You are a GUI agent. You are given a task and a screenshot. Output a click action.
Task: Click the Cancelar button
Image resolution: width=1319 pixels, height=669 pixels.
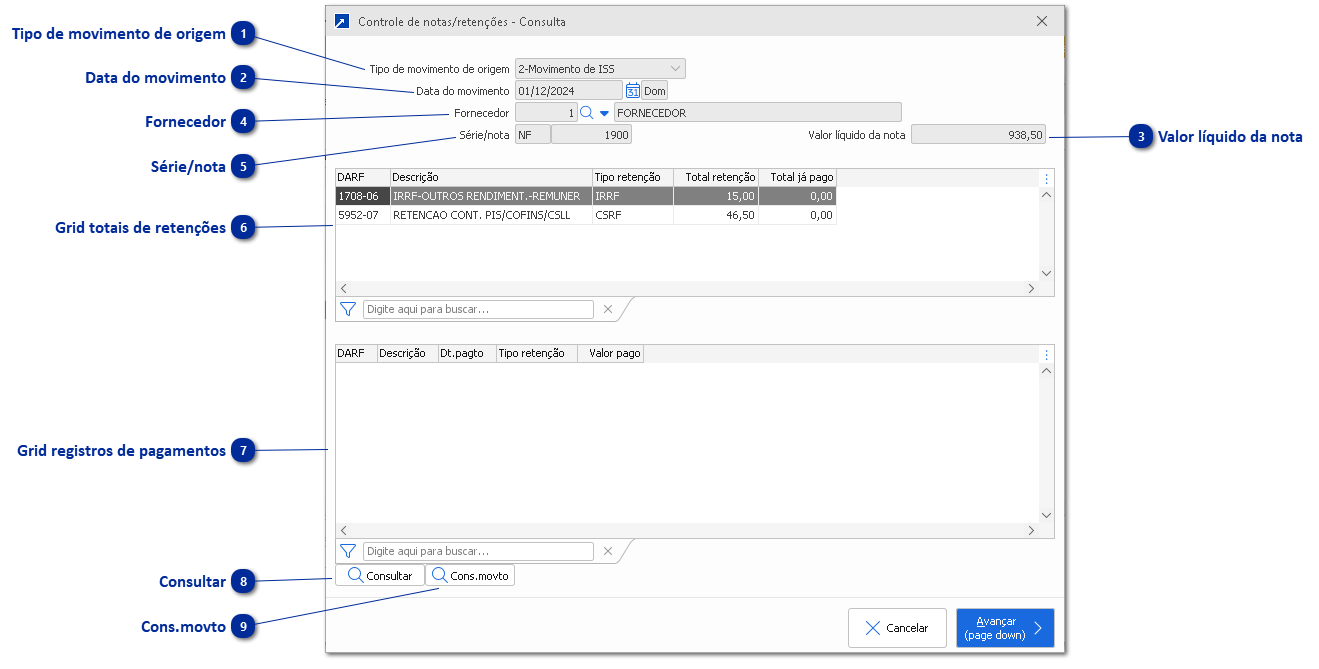pos(897,628)
